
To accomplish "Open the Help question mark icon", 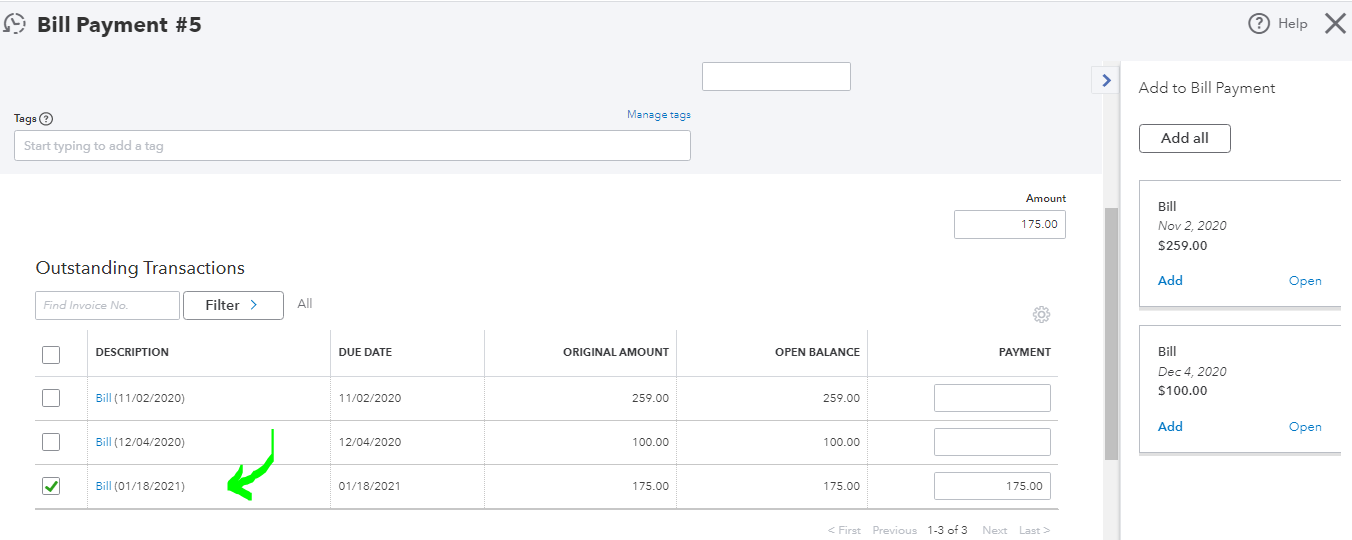I will 1259,24.
